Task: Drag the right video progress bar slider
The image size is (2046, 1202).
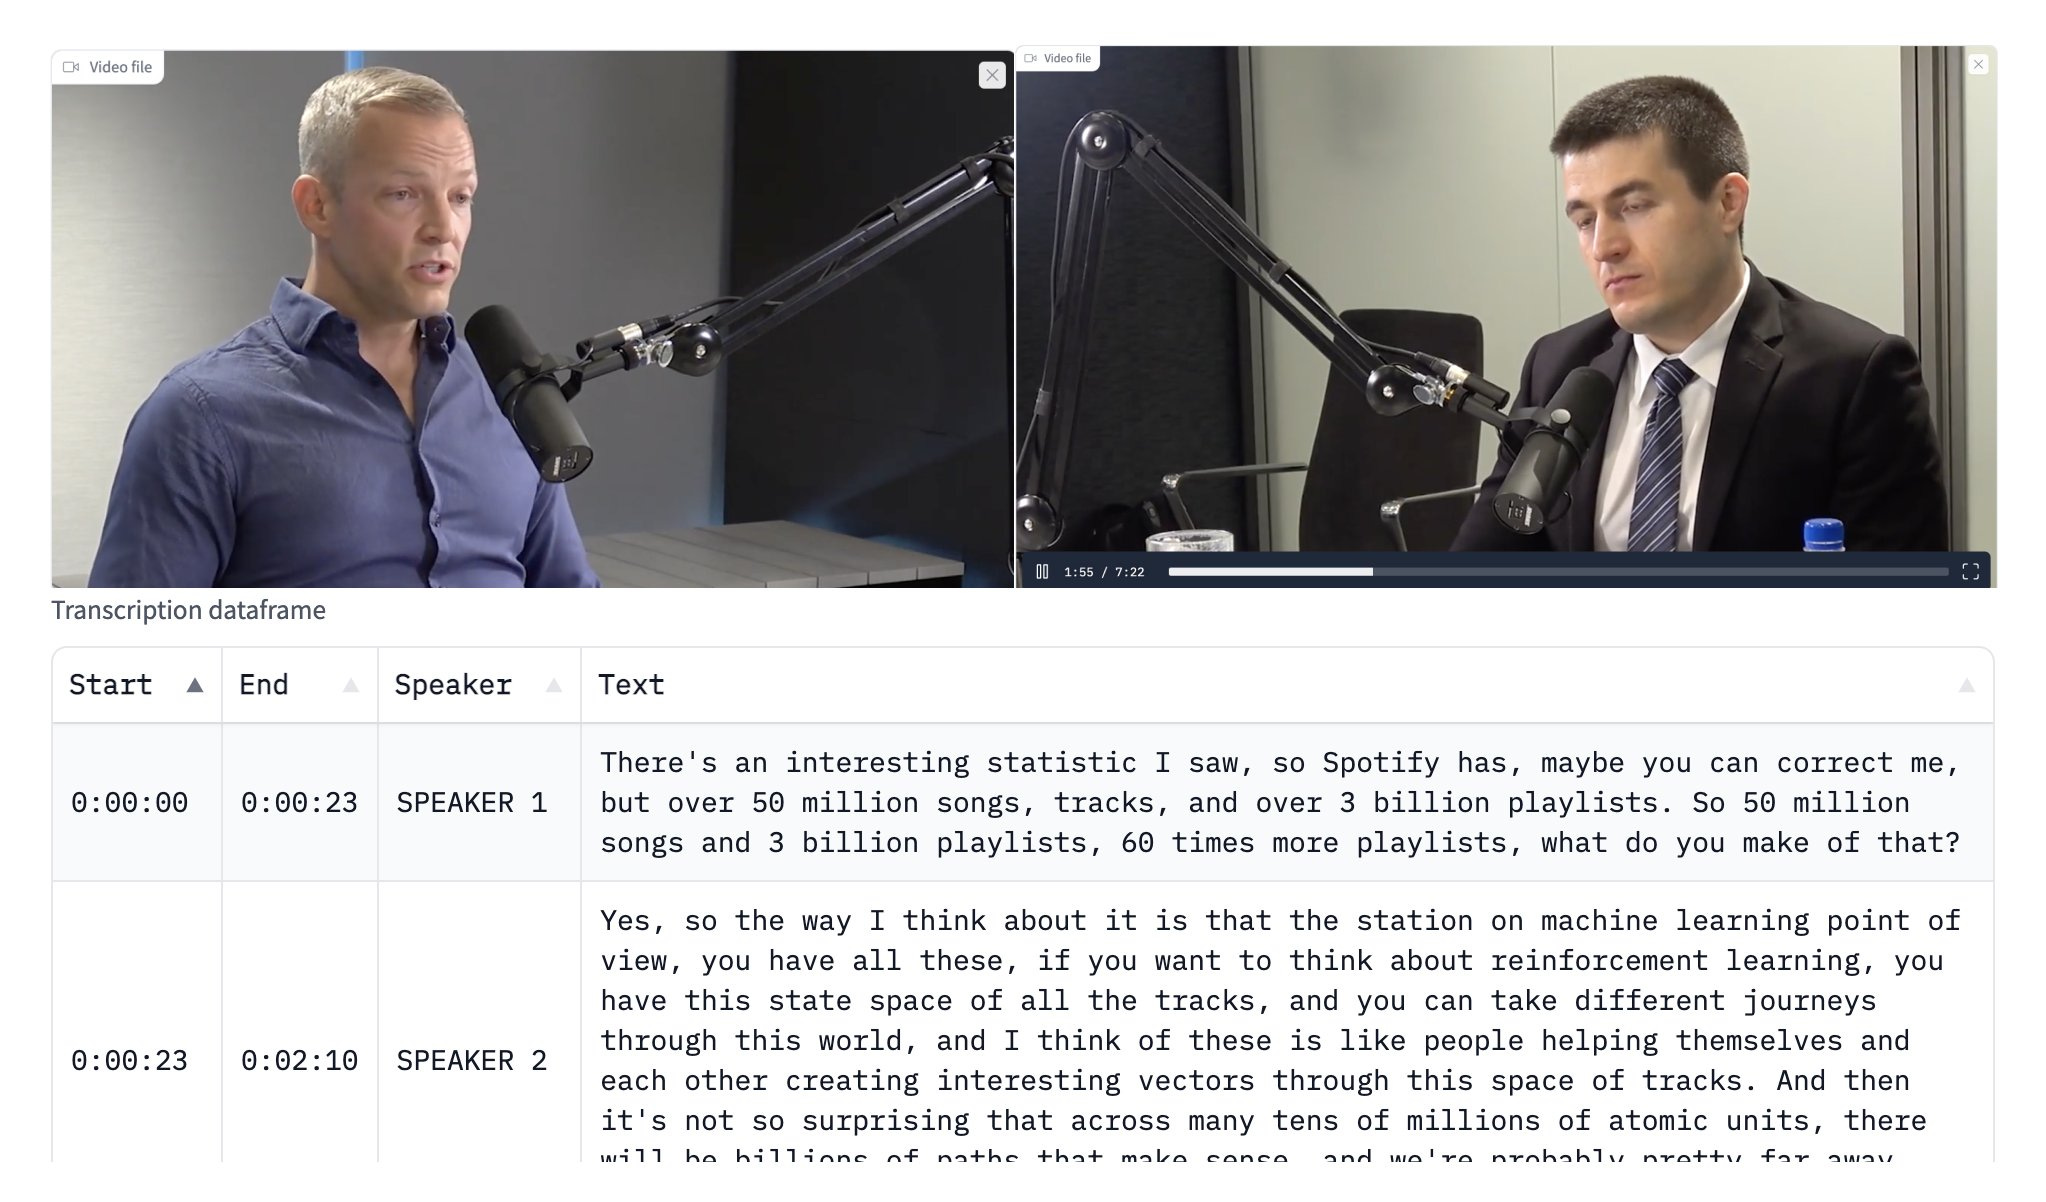Action: (x=1371, y=570)
